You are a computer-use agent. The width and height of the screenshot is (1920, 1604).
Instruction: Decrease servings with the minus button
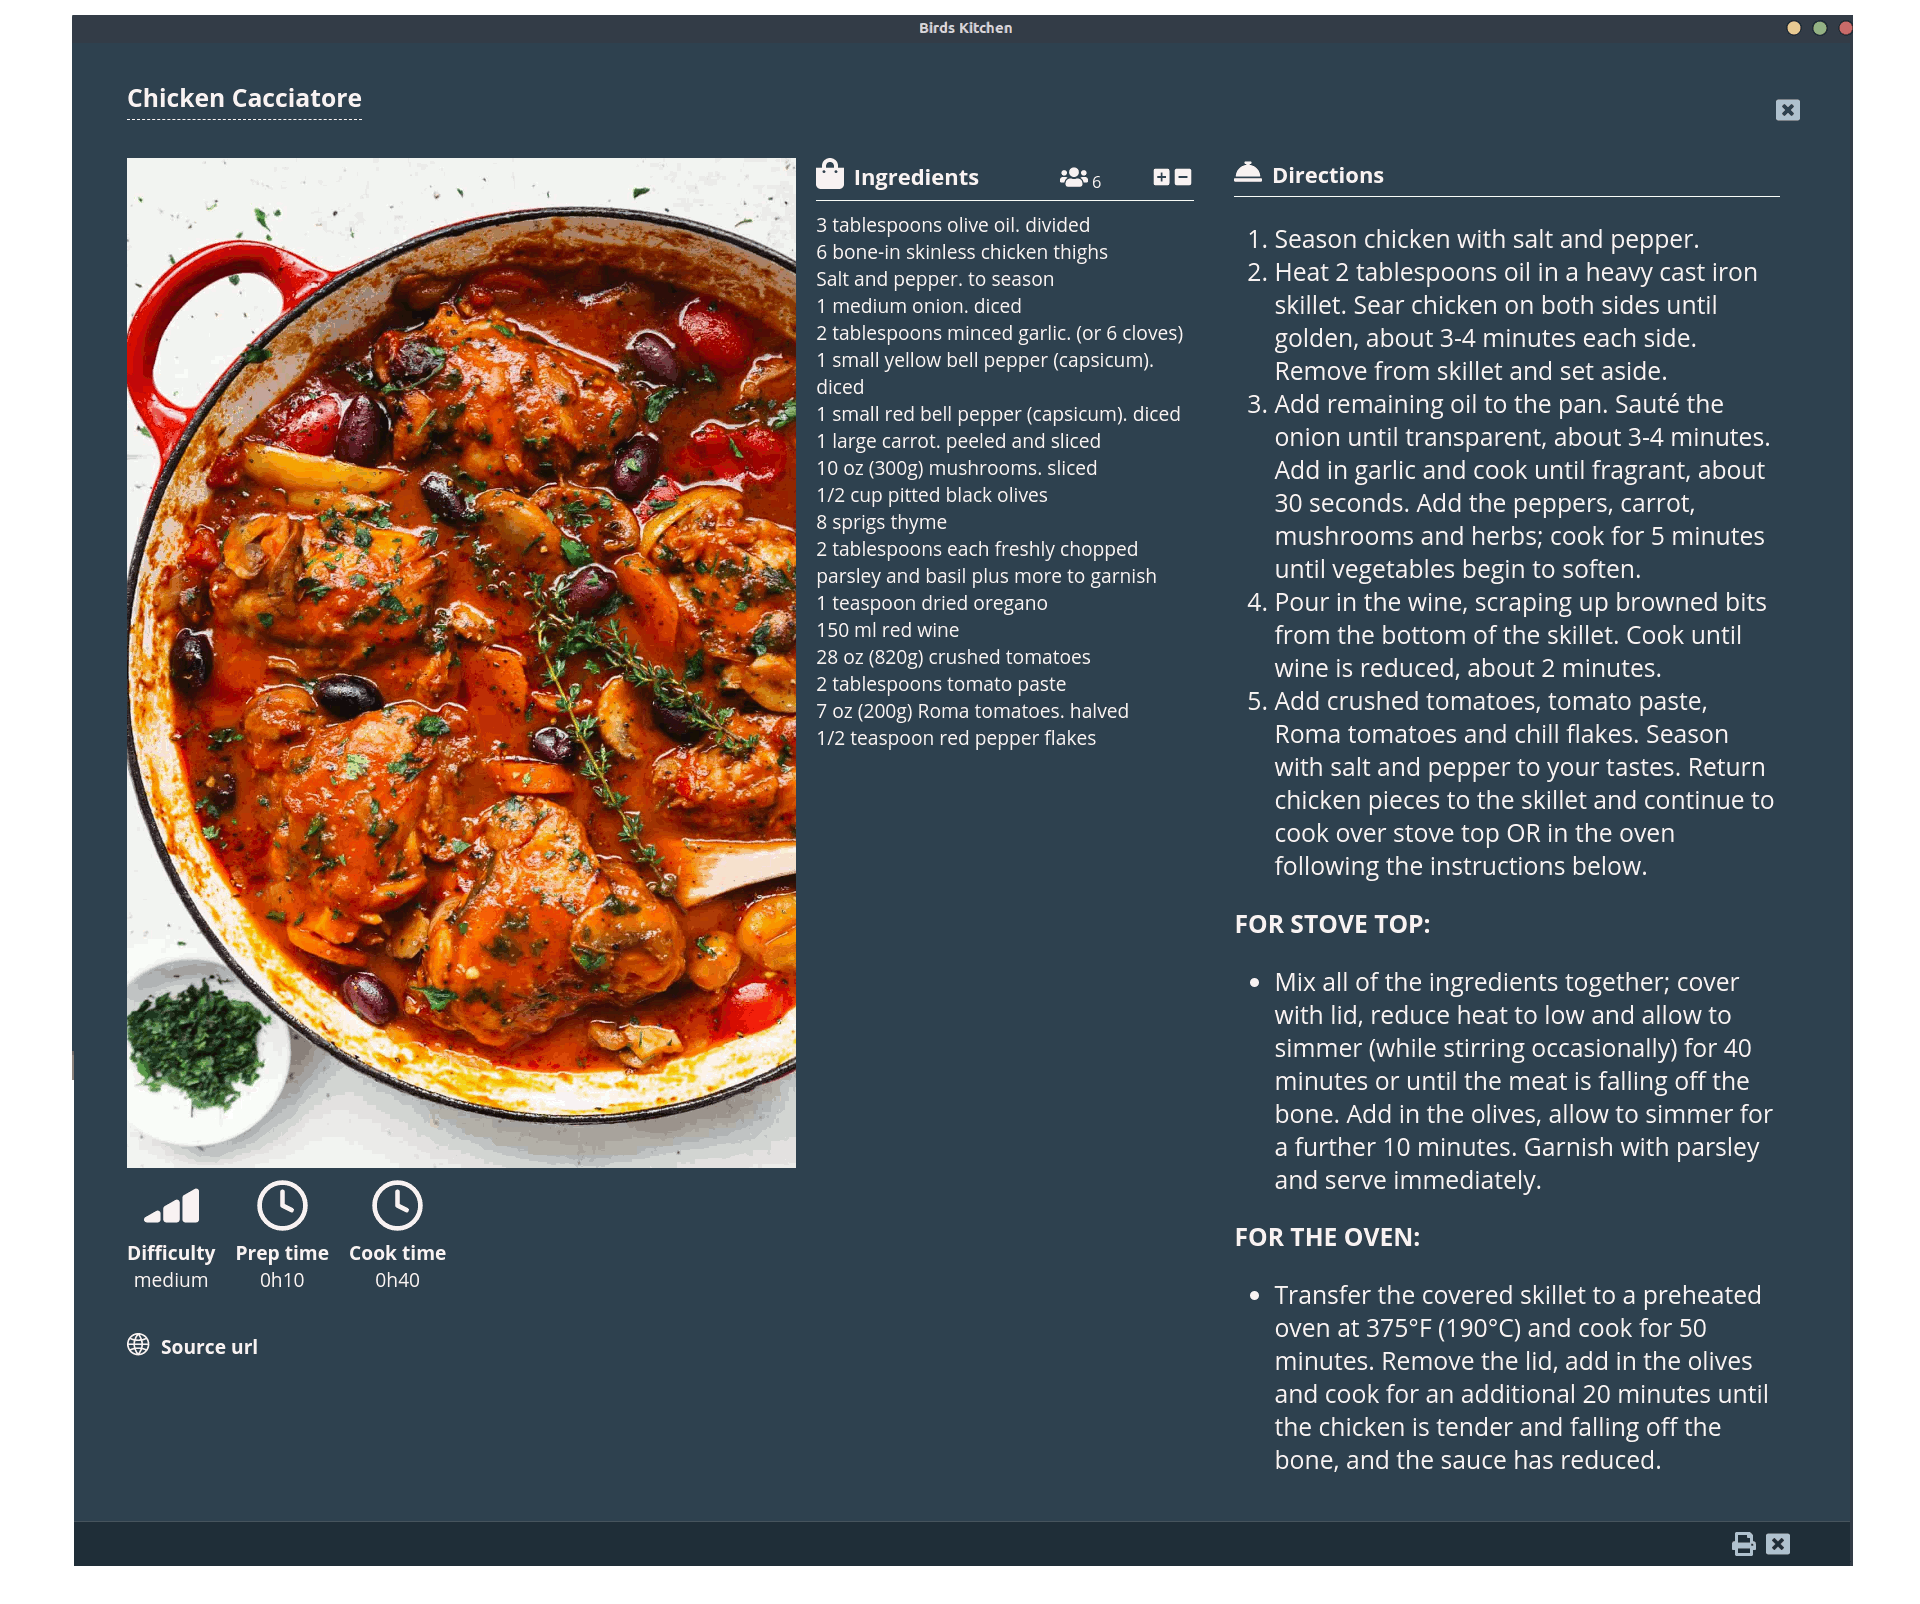pyautogui.click(x=1183, y=177)
